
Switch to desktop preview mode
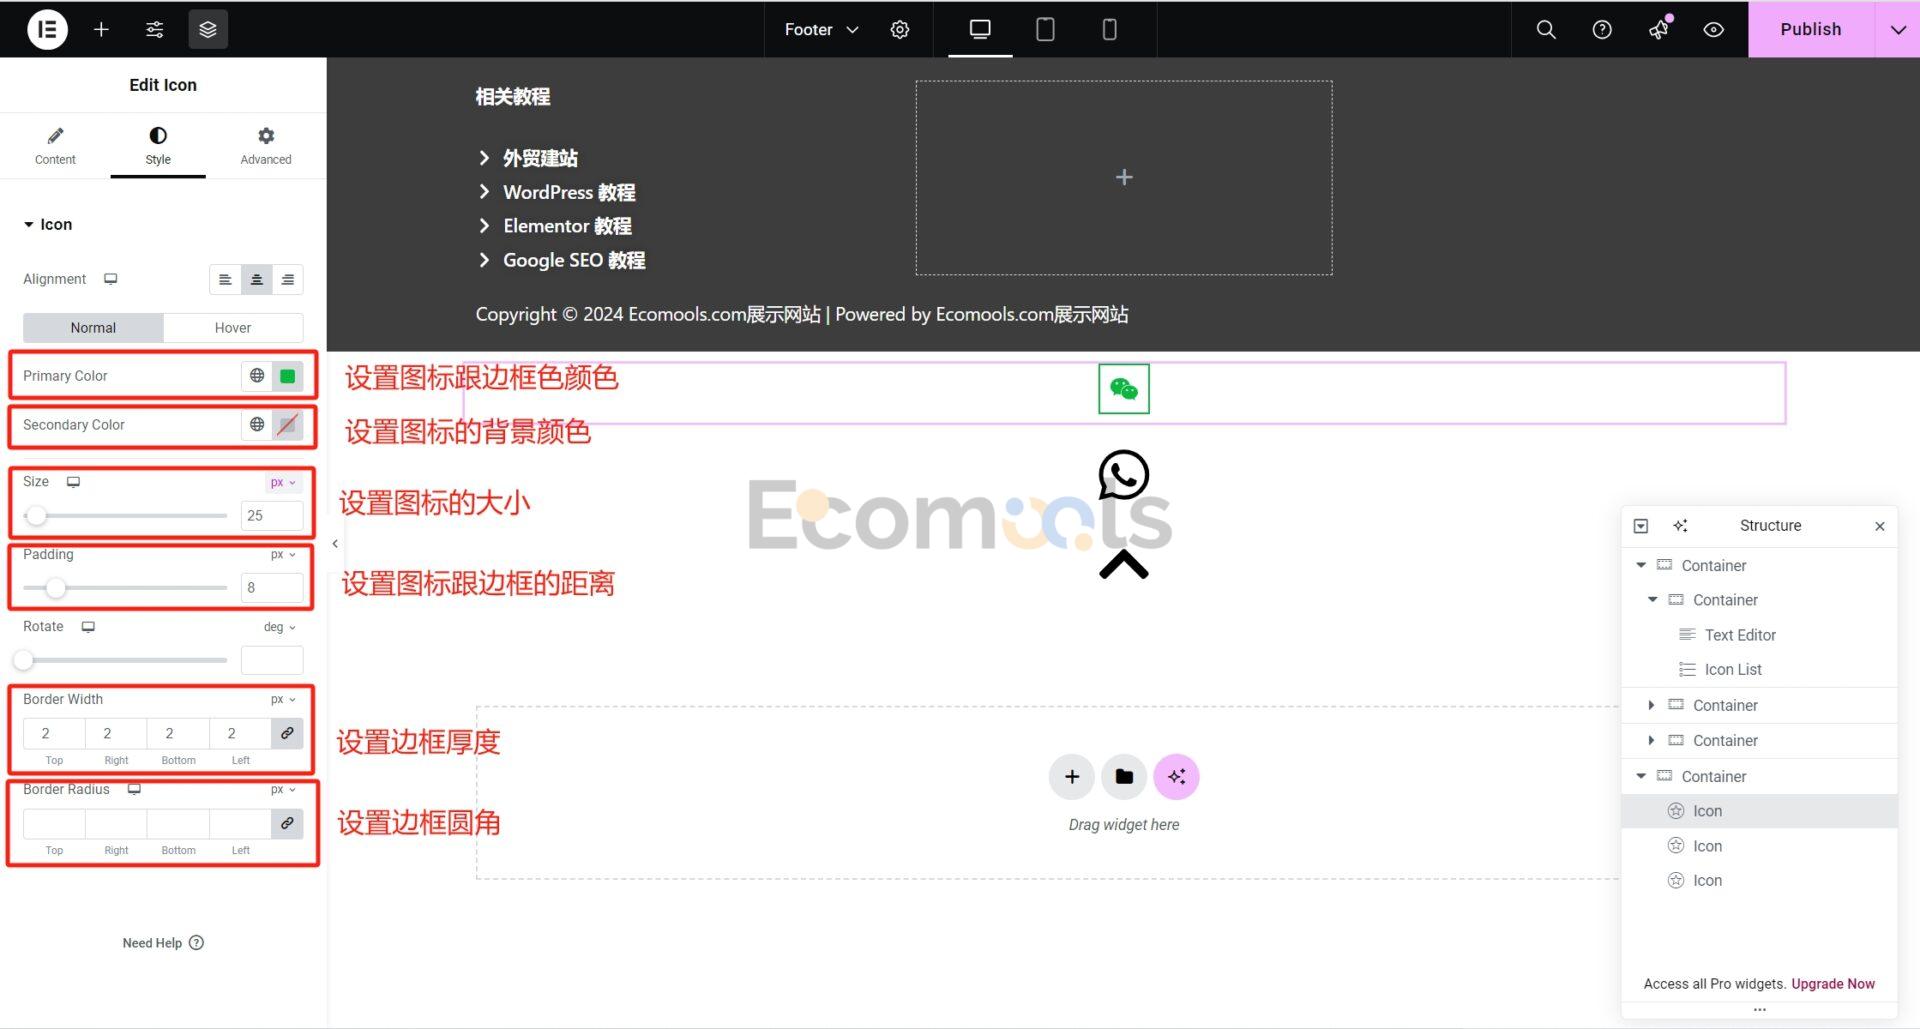click(980, 29)
